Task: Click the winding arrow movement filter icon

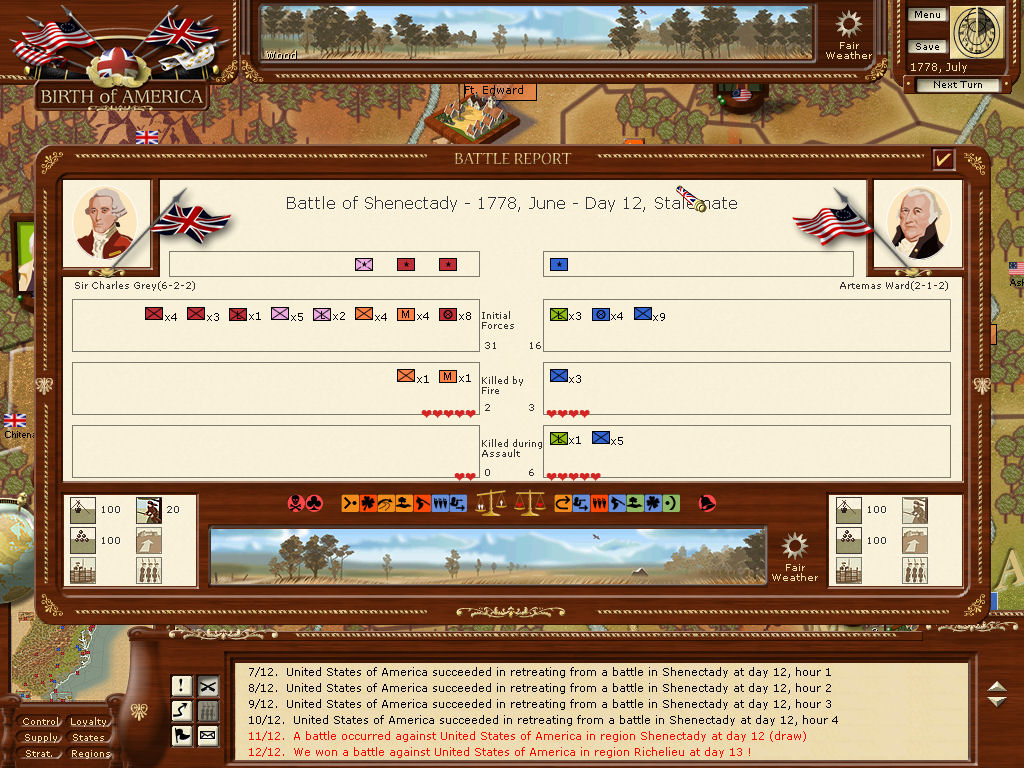Action: (x=182, y=711)
